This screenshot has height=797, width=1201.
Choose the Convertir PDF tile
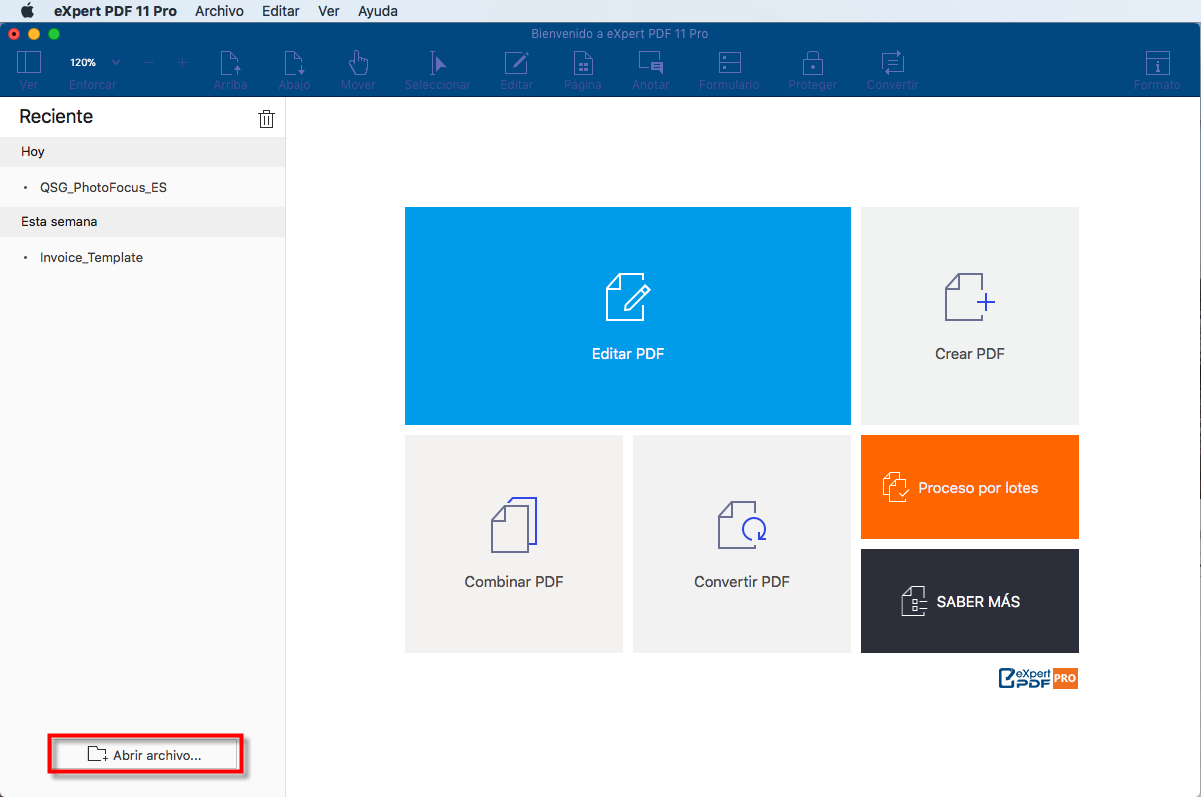click(742, 544)
